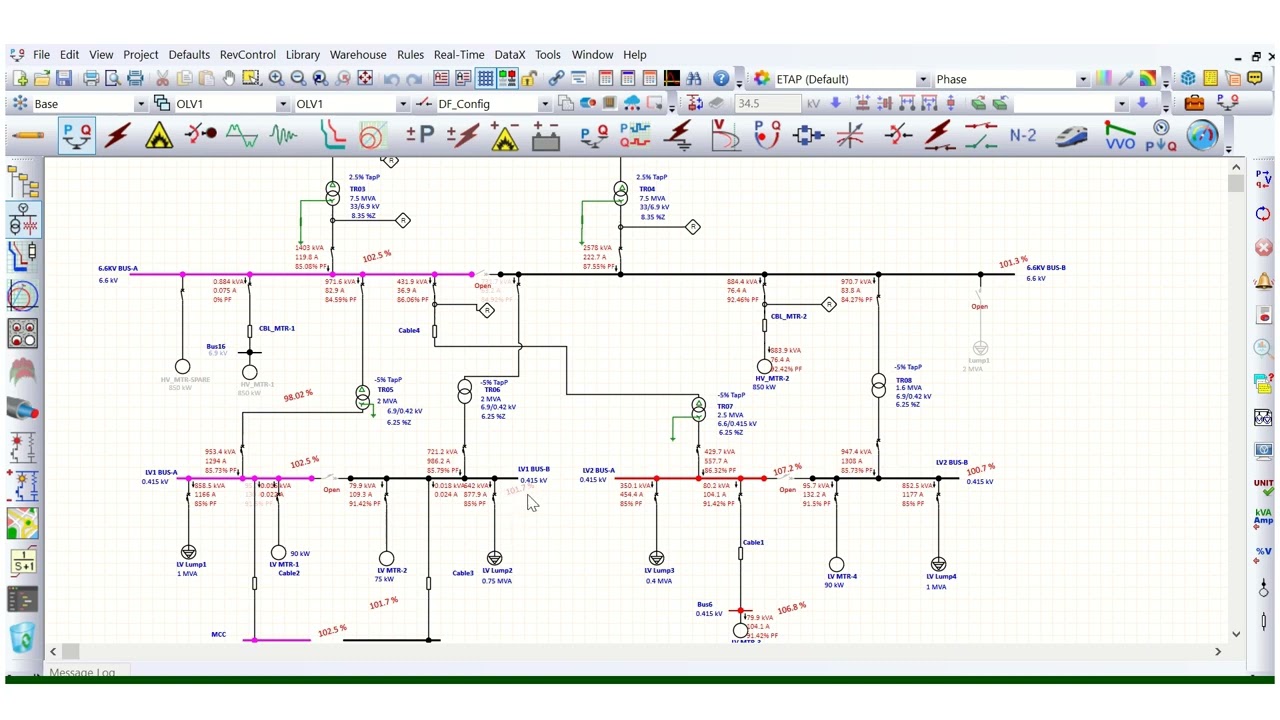
Task: Click the horizontal scrollbar right arrow
Action: [1217, 651]
